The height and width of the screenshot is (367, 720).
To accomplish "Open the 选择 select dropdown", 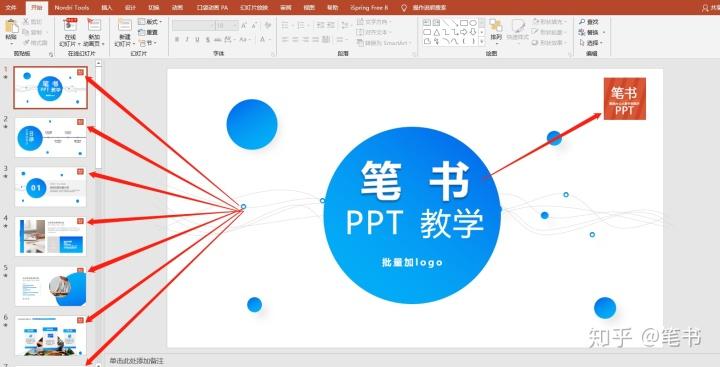I will click(591, 43).
